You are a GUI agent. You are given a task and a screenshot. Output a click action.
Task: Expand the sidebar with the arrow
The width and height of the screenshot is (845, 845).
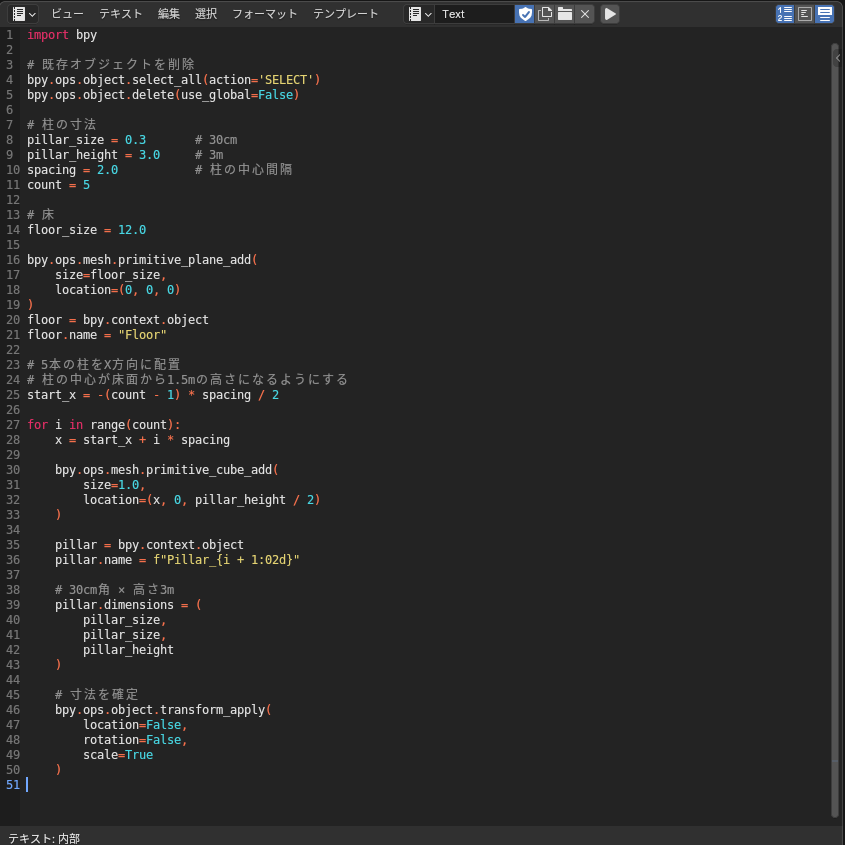coord(838,58)
